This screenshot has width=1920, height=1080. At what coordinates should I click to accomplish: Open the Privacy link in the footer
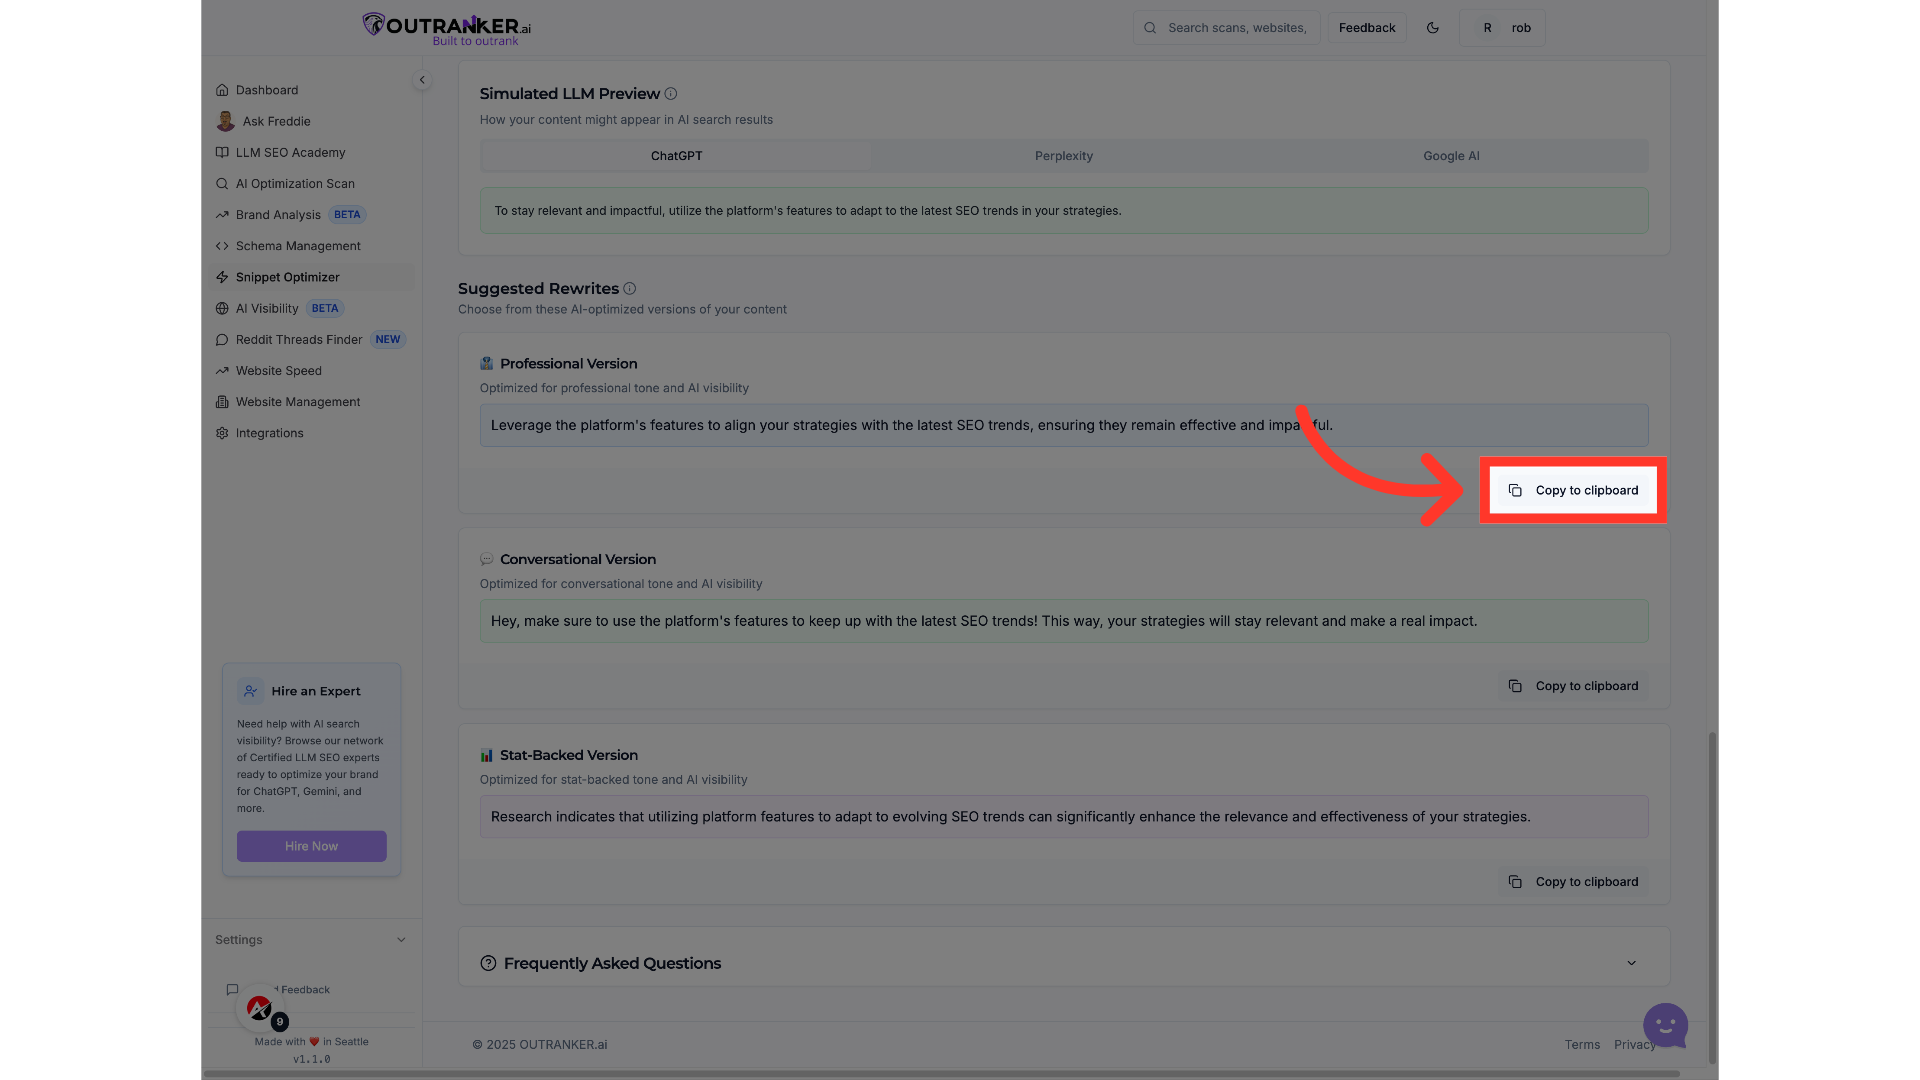(1634, 1044)
